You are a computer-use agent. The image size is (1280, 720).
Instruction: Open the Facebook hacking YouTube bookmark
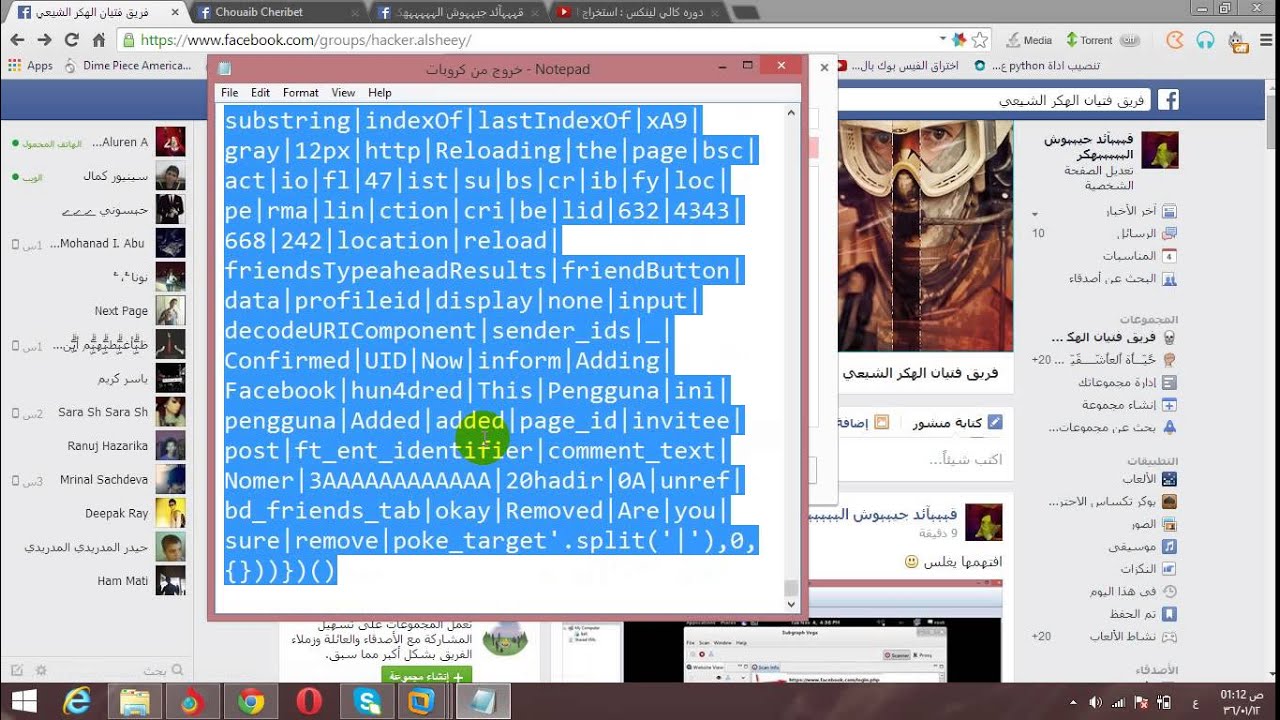(x=897, y=66)
